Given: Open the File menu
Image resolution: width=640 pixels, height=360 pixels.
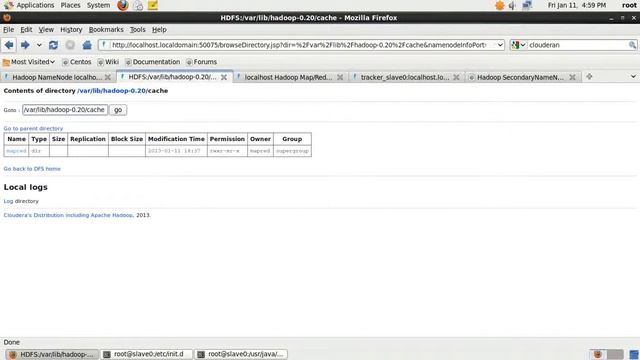Looking at the screenshot, I should click(8, 29).
